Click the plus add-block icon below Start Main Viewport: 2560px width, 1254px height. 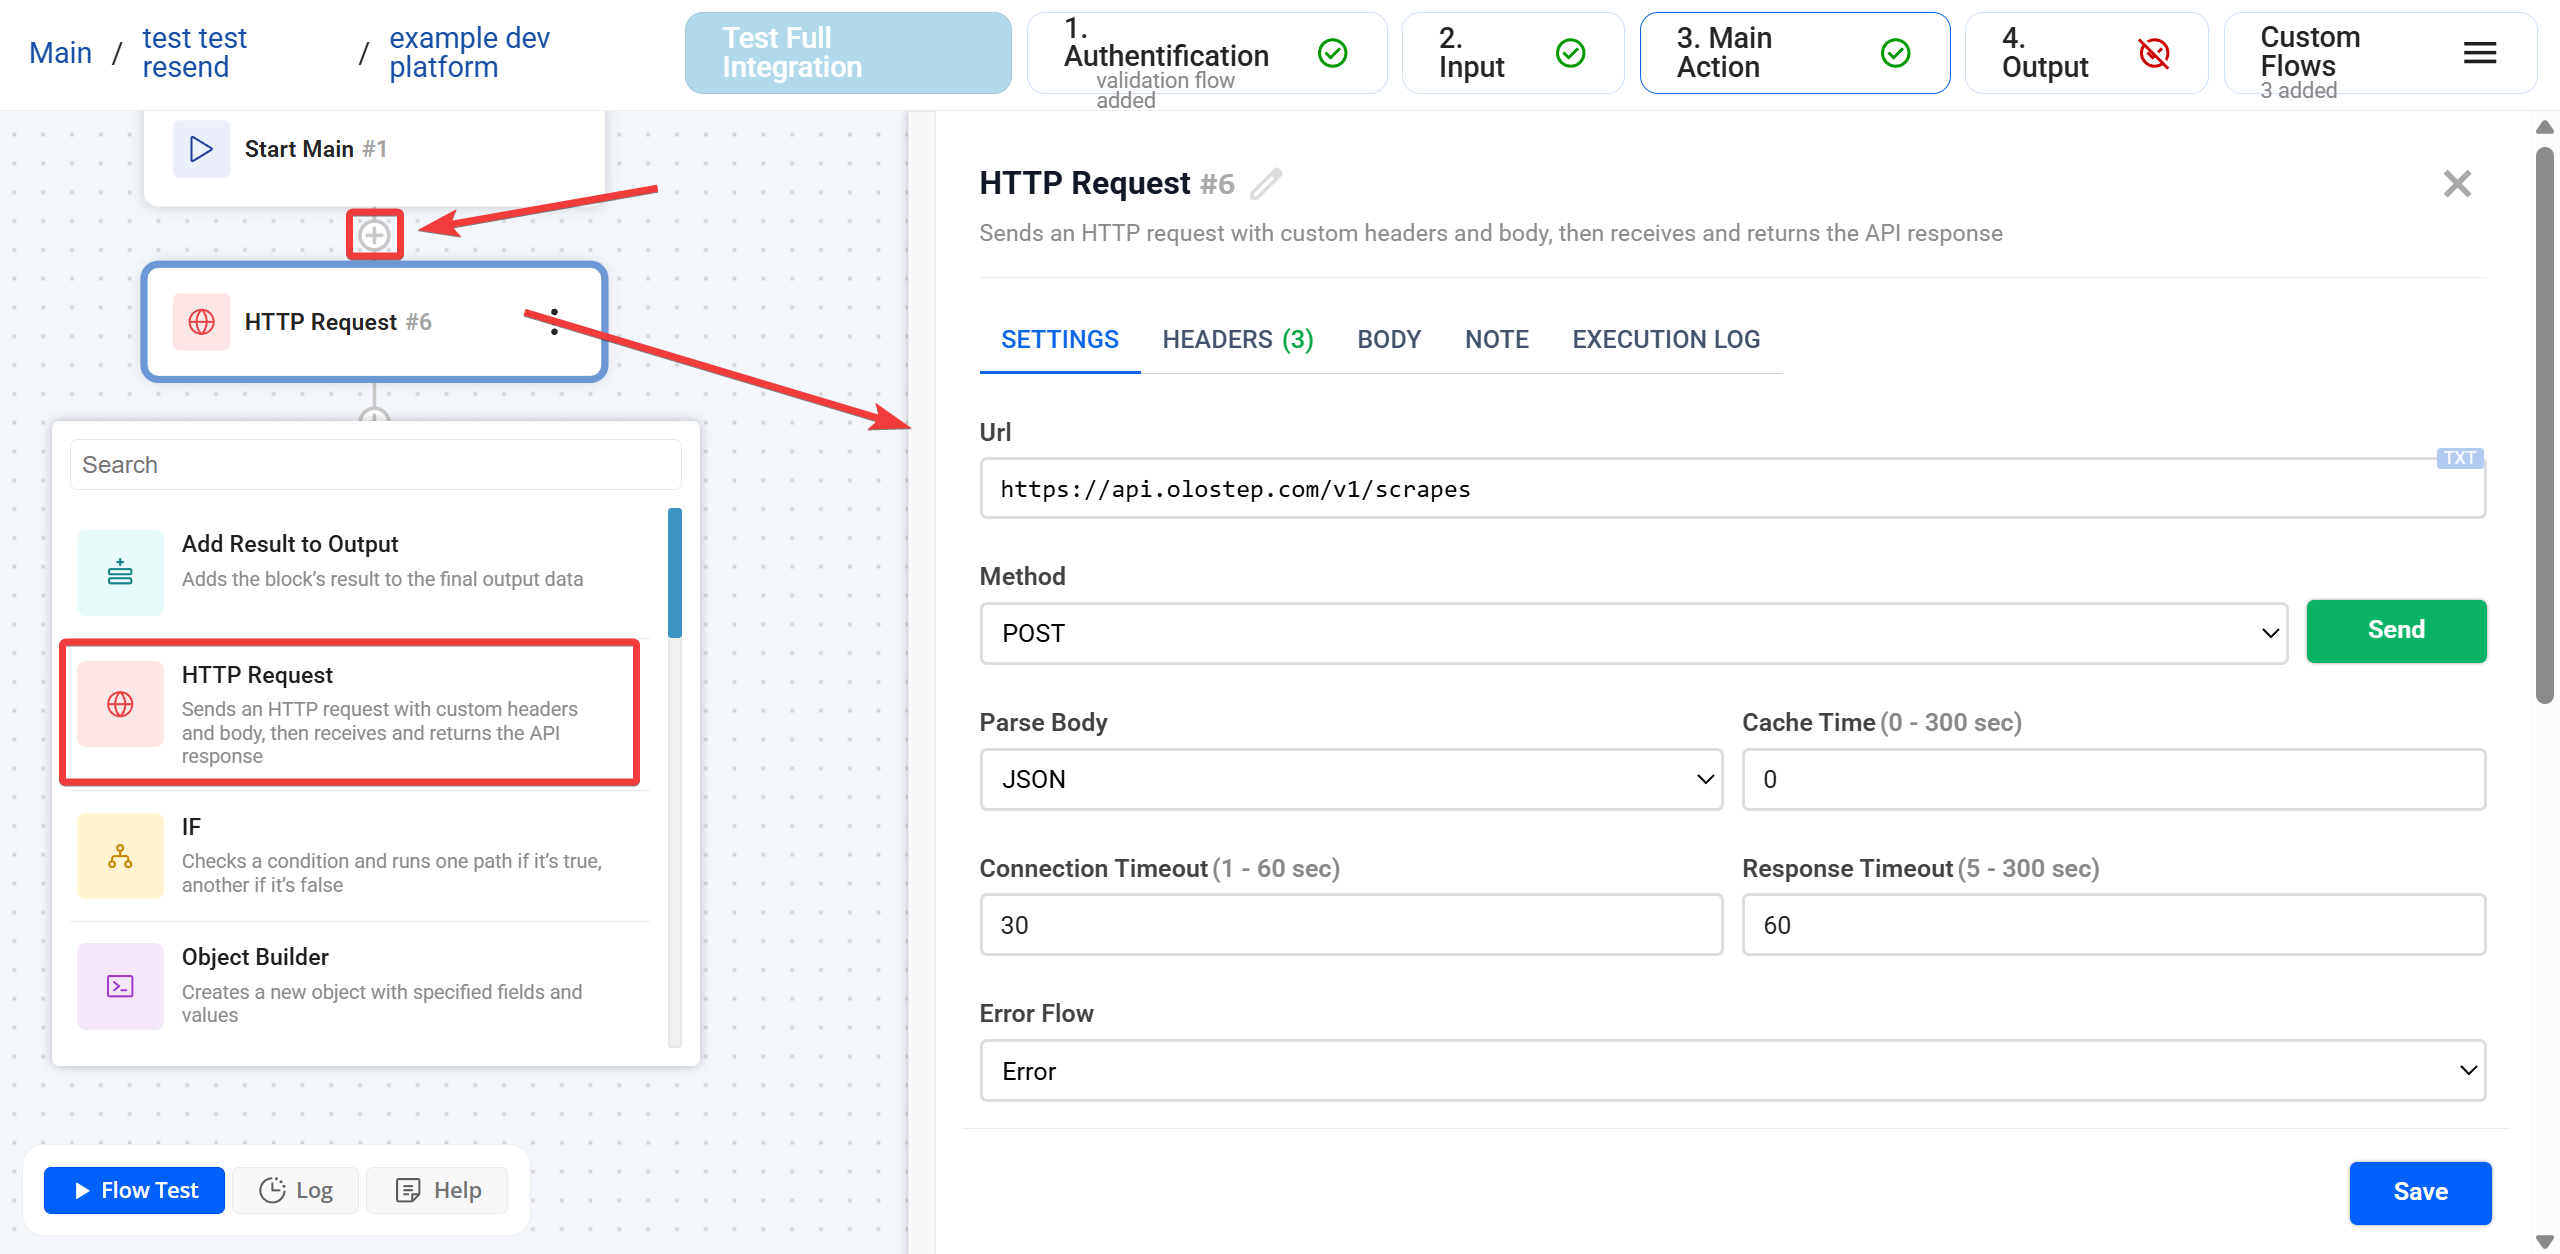[x=374, y=235]
